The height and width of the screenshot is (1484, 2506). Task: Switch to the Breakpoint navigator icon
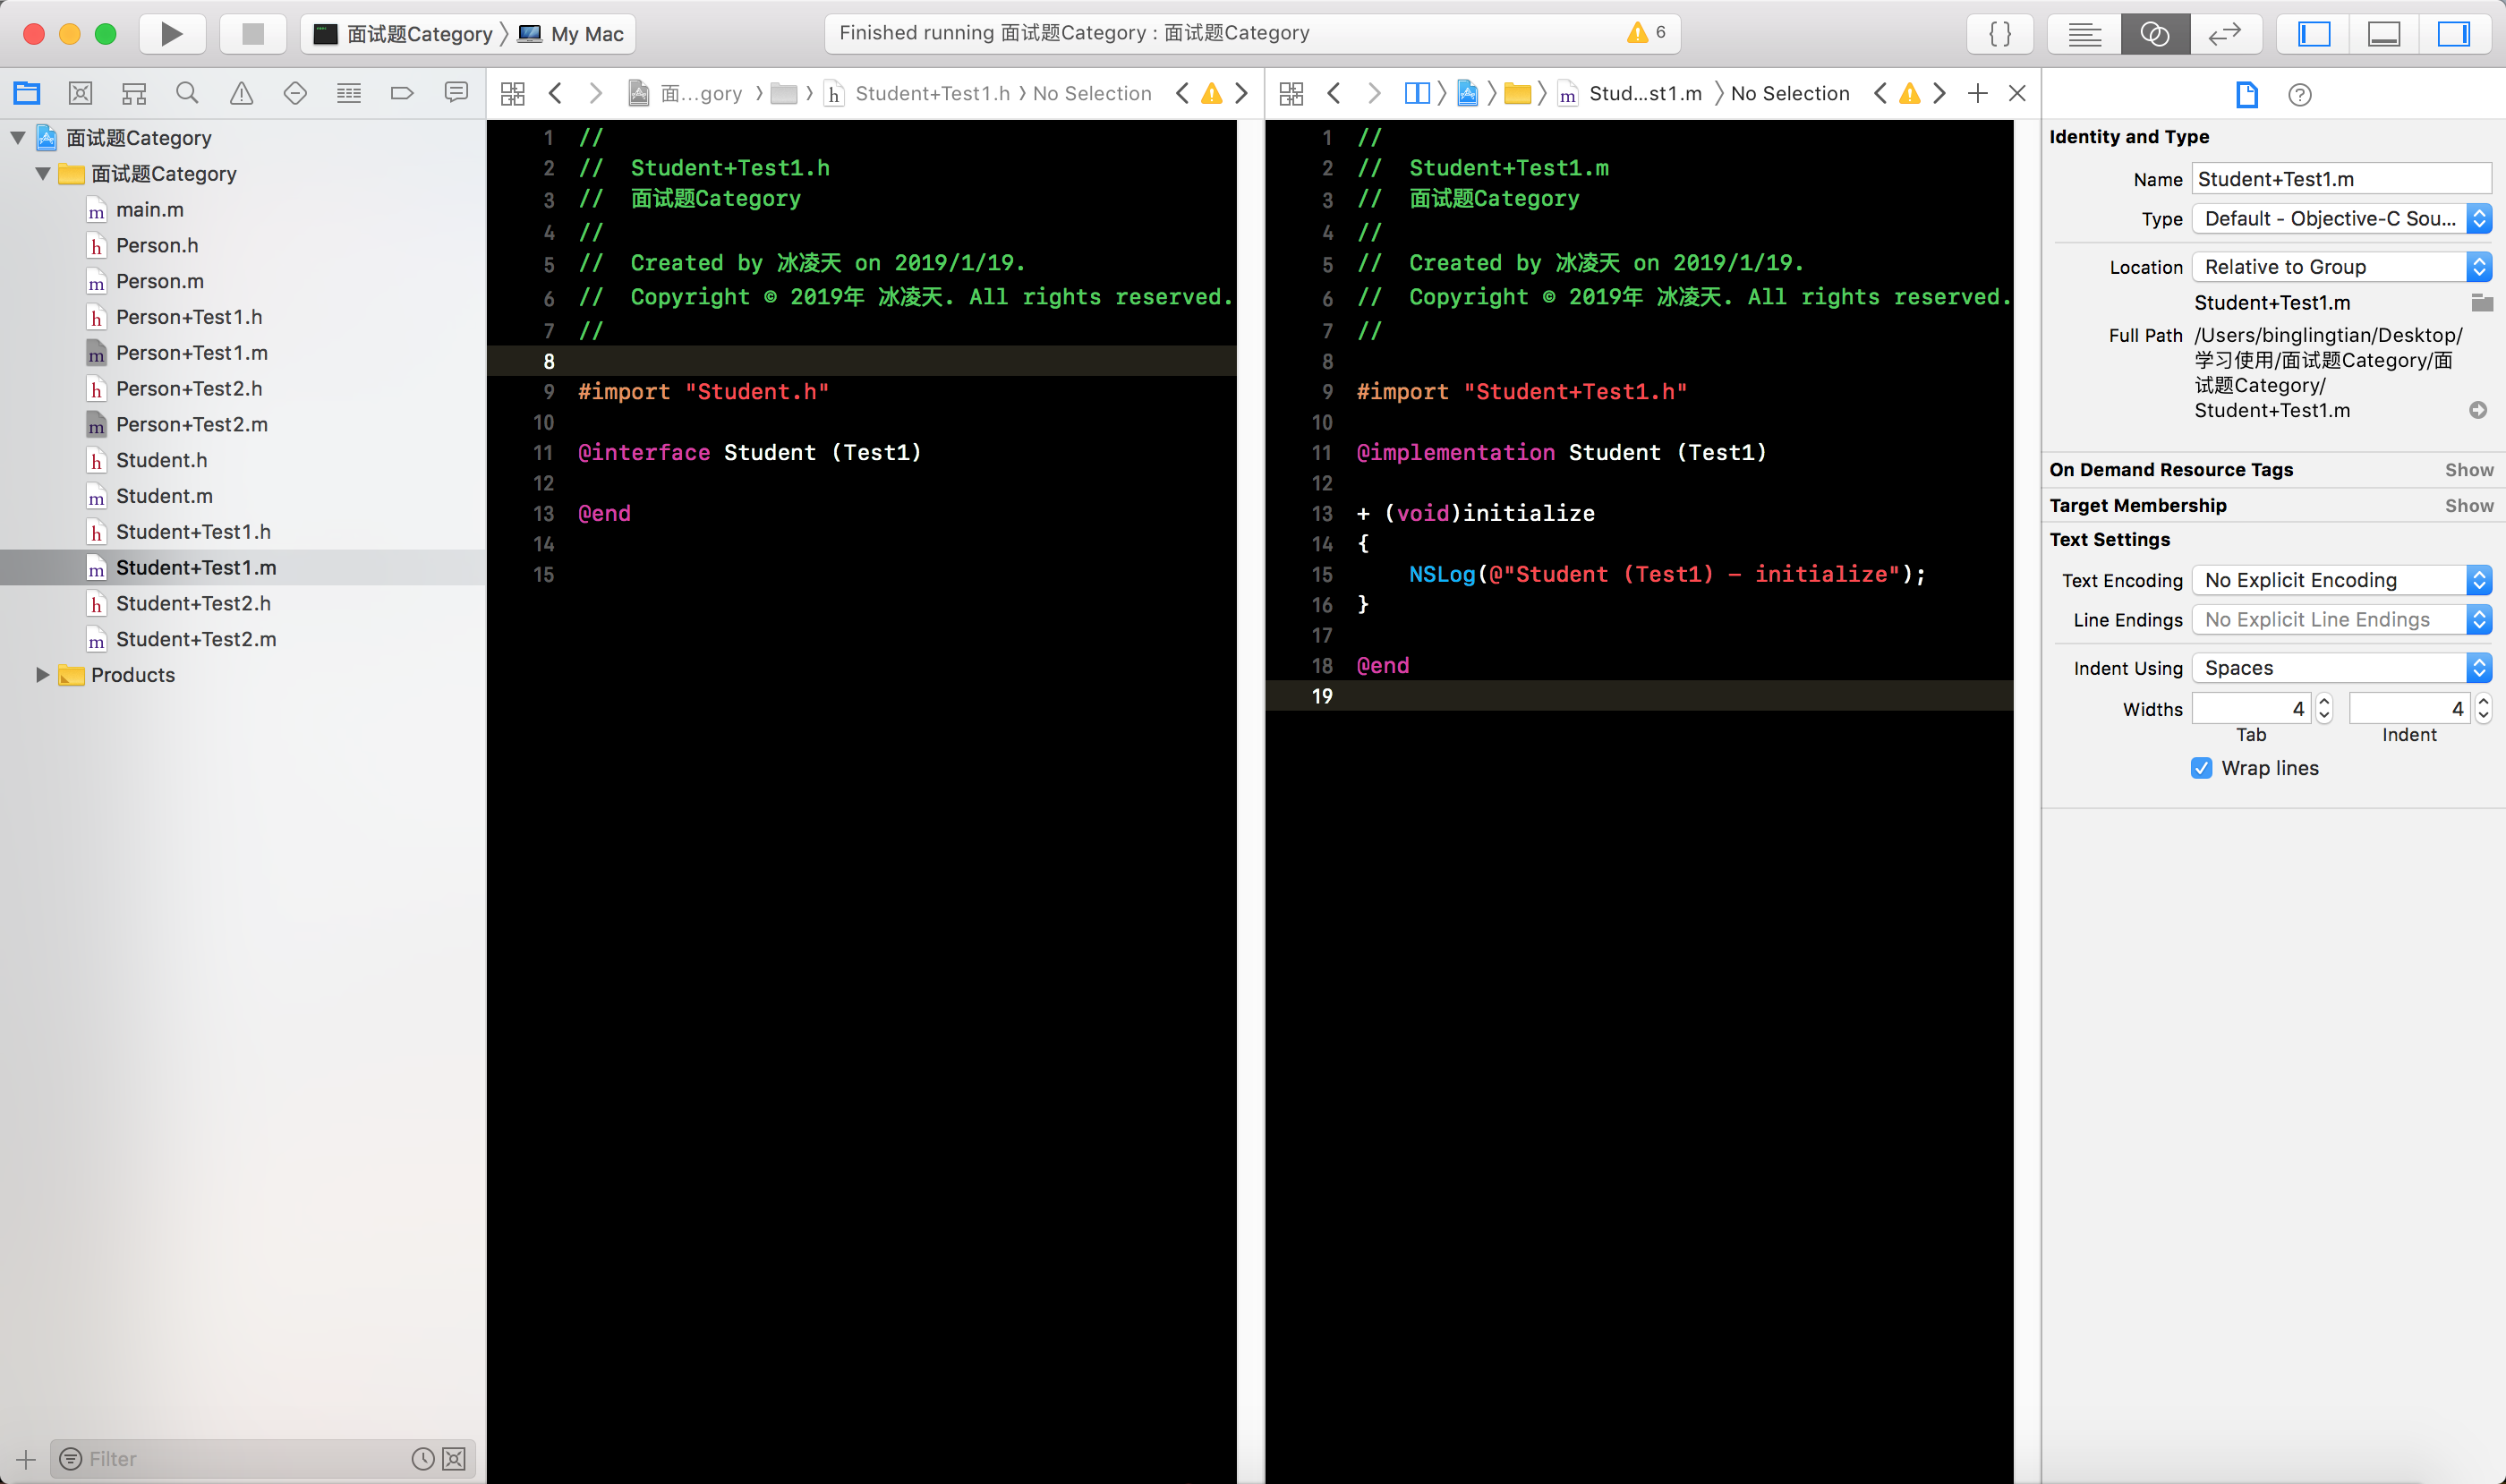point(402,94)
